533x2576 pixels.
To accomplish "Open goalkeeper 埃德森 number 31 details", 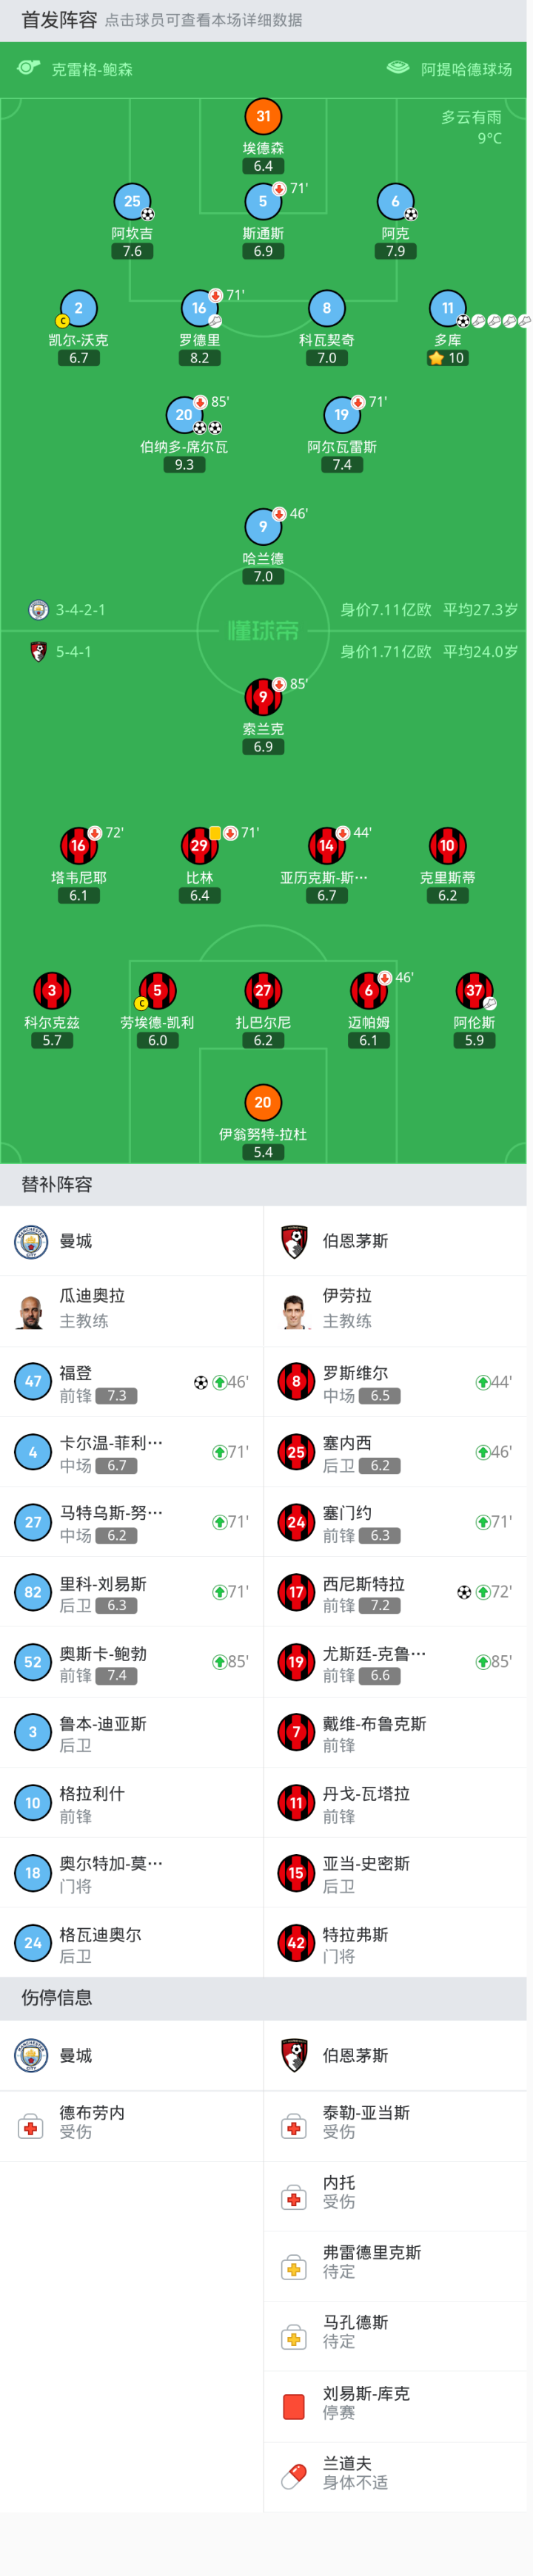I will tap(263, 116).
